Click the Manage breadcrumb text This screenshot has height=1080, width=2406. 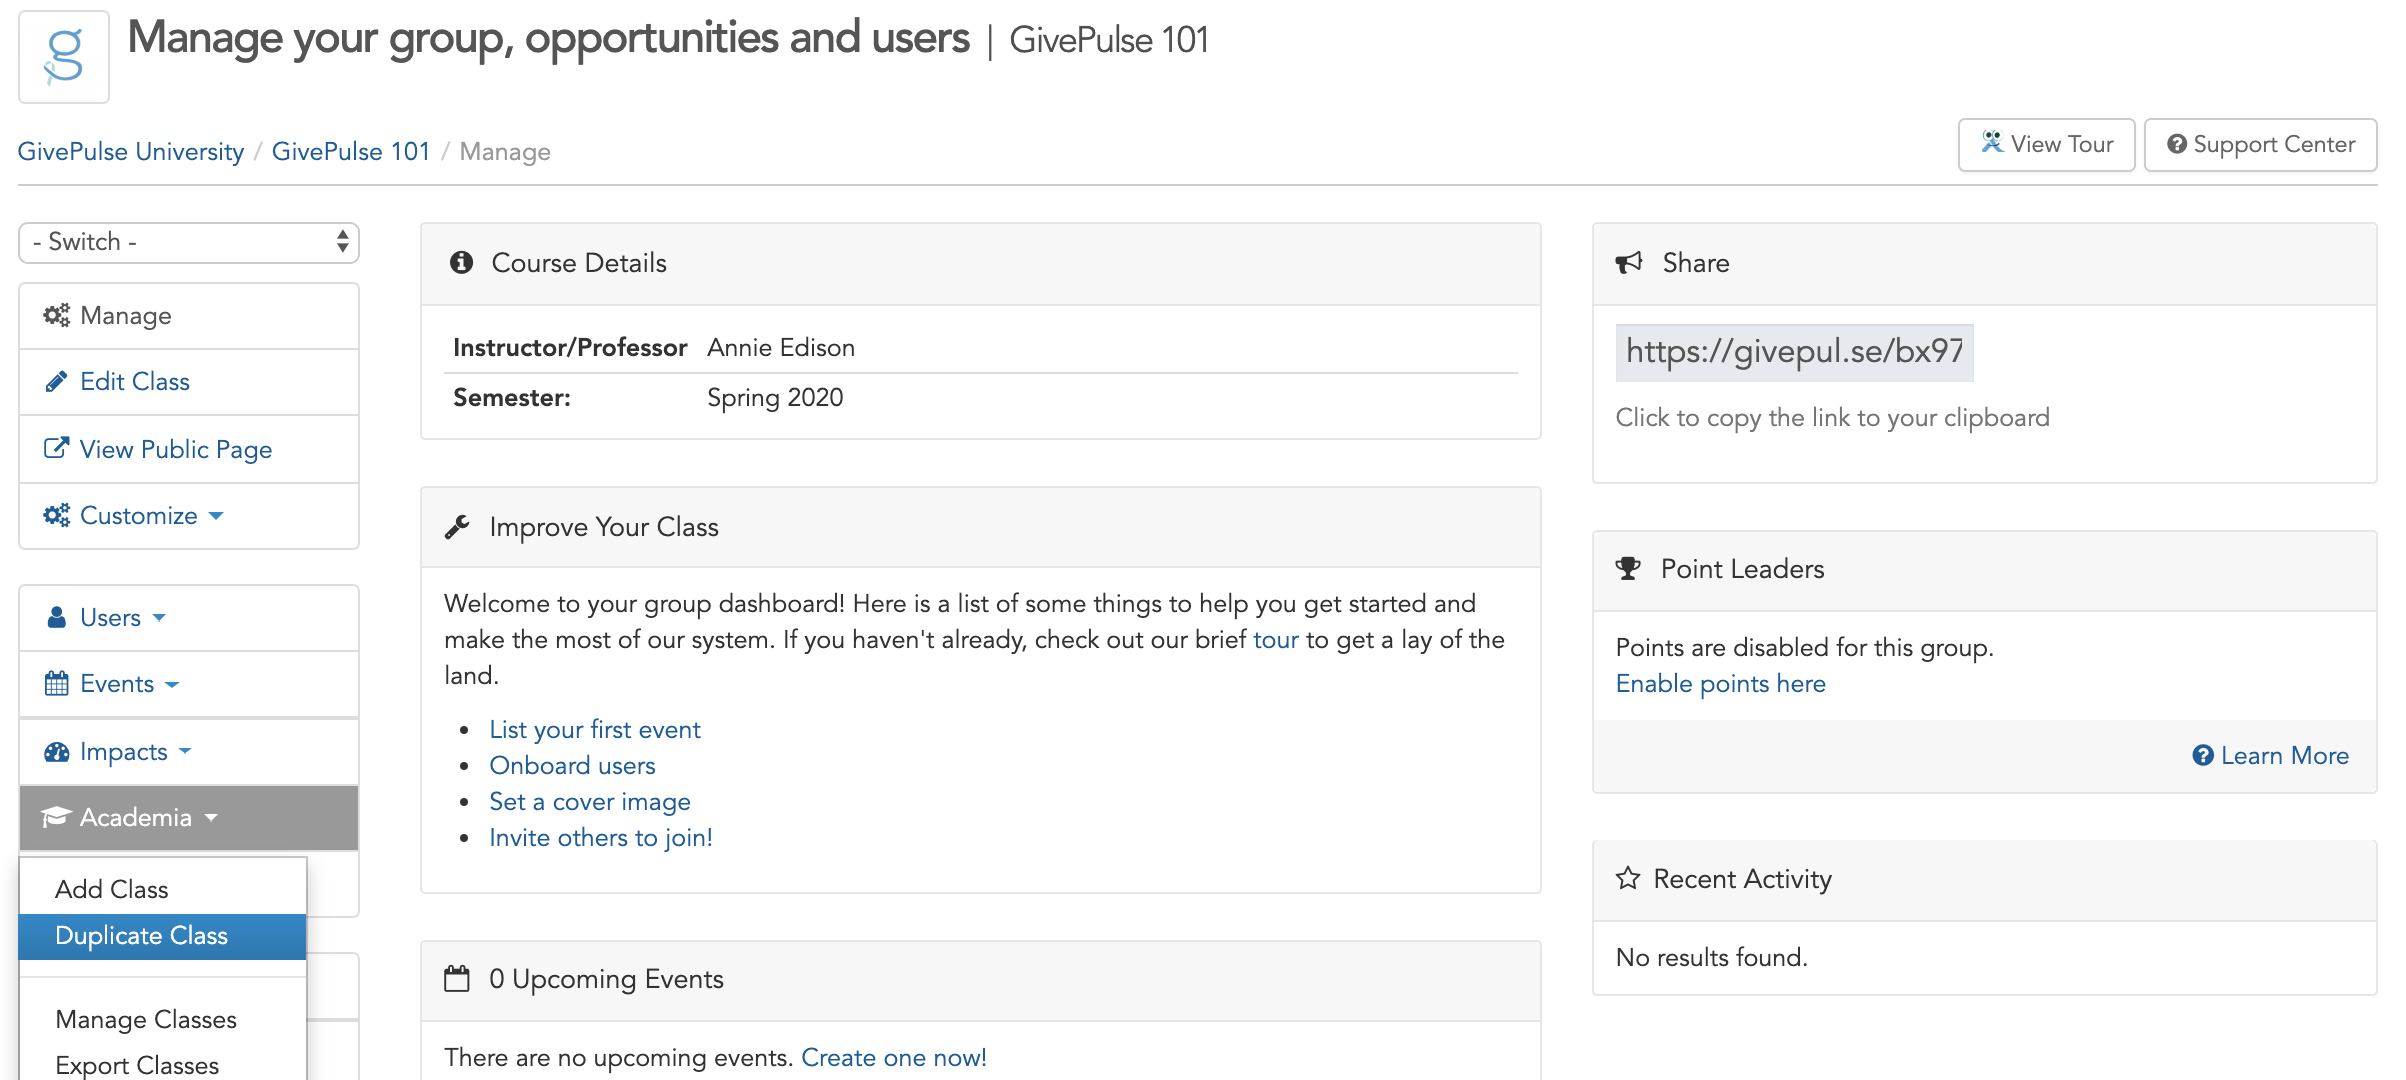tap(505, 152)
